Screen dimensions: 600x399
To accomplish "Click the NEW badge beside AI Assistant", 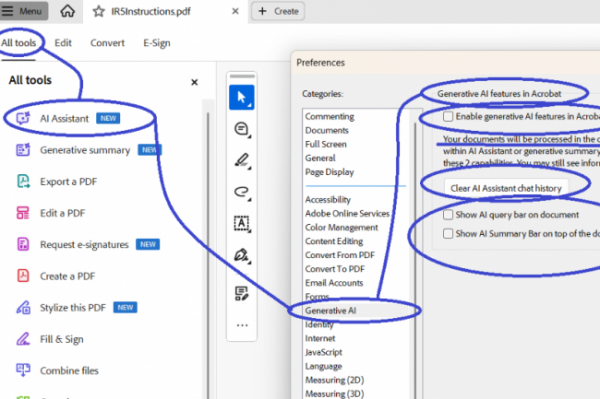I will tap(108, 118).
